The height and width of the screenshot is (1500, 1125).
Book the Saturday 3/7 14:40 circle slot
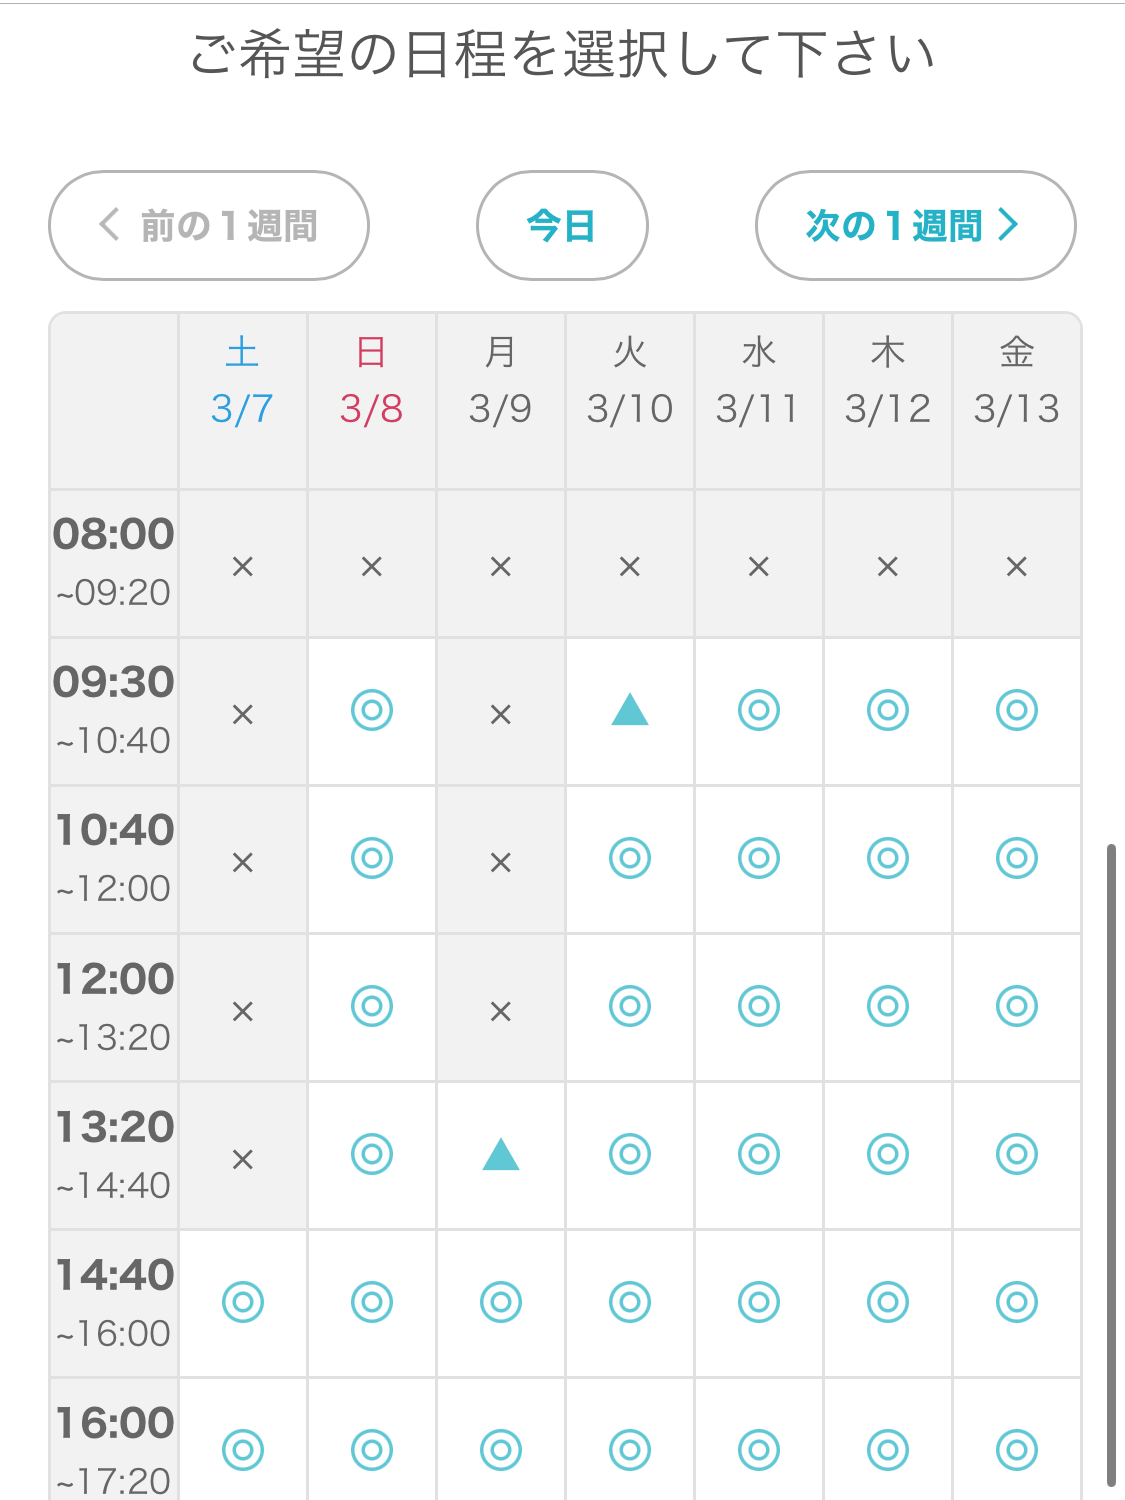243,1302
